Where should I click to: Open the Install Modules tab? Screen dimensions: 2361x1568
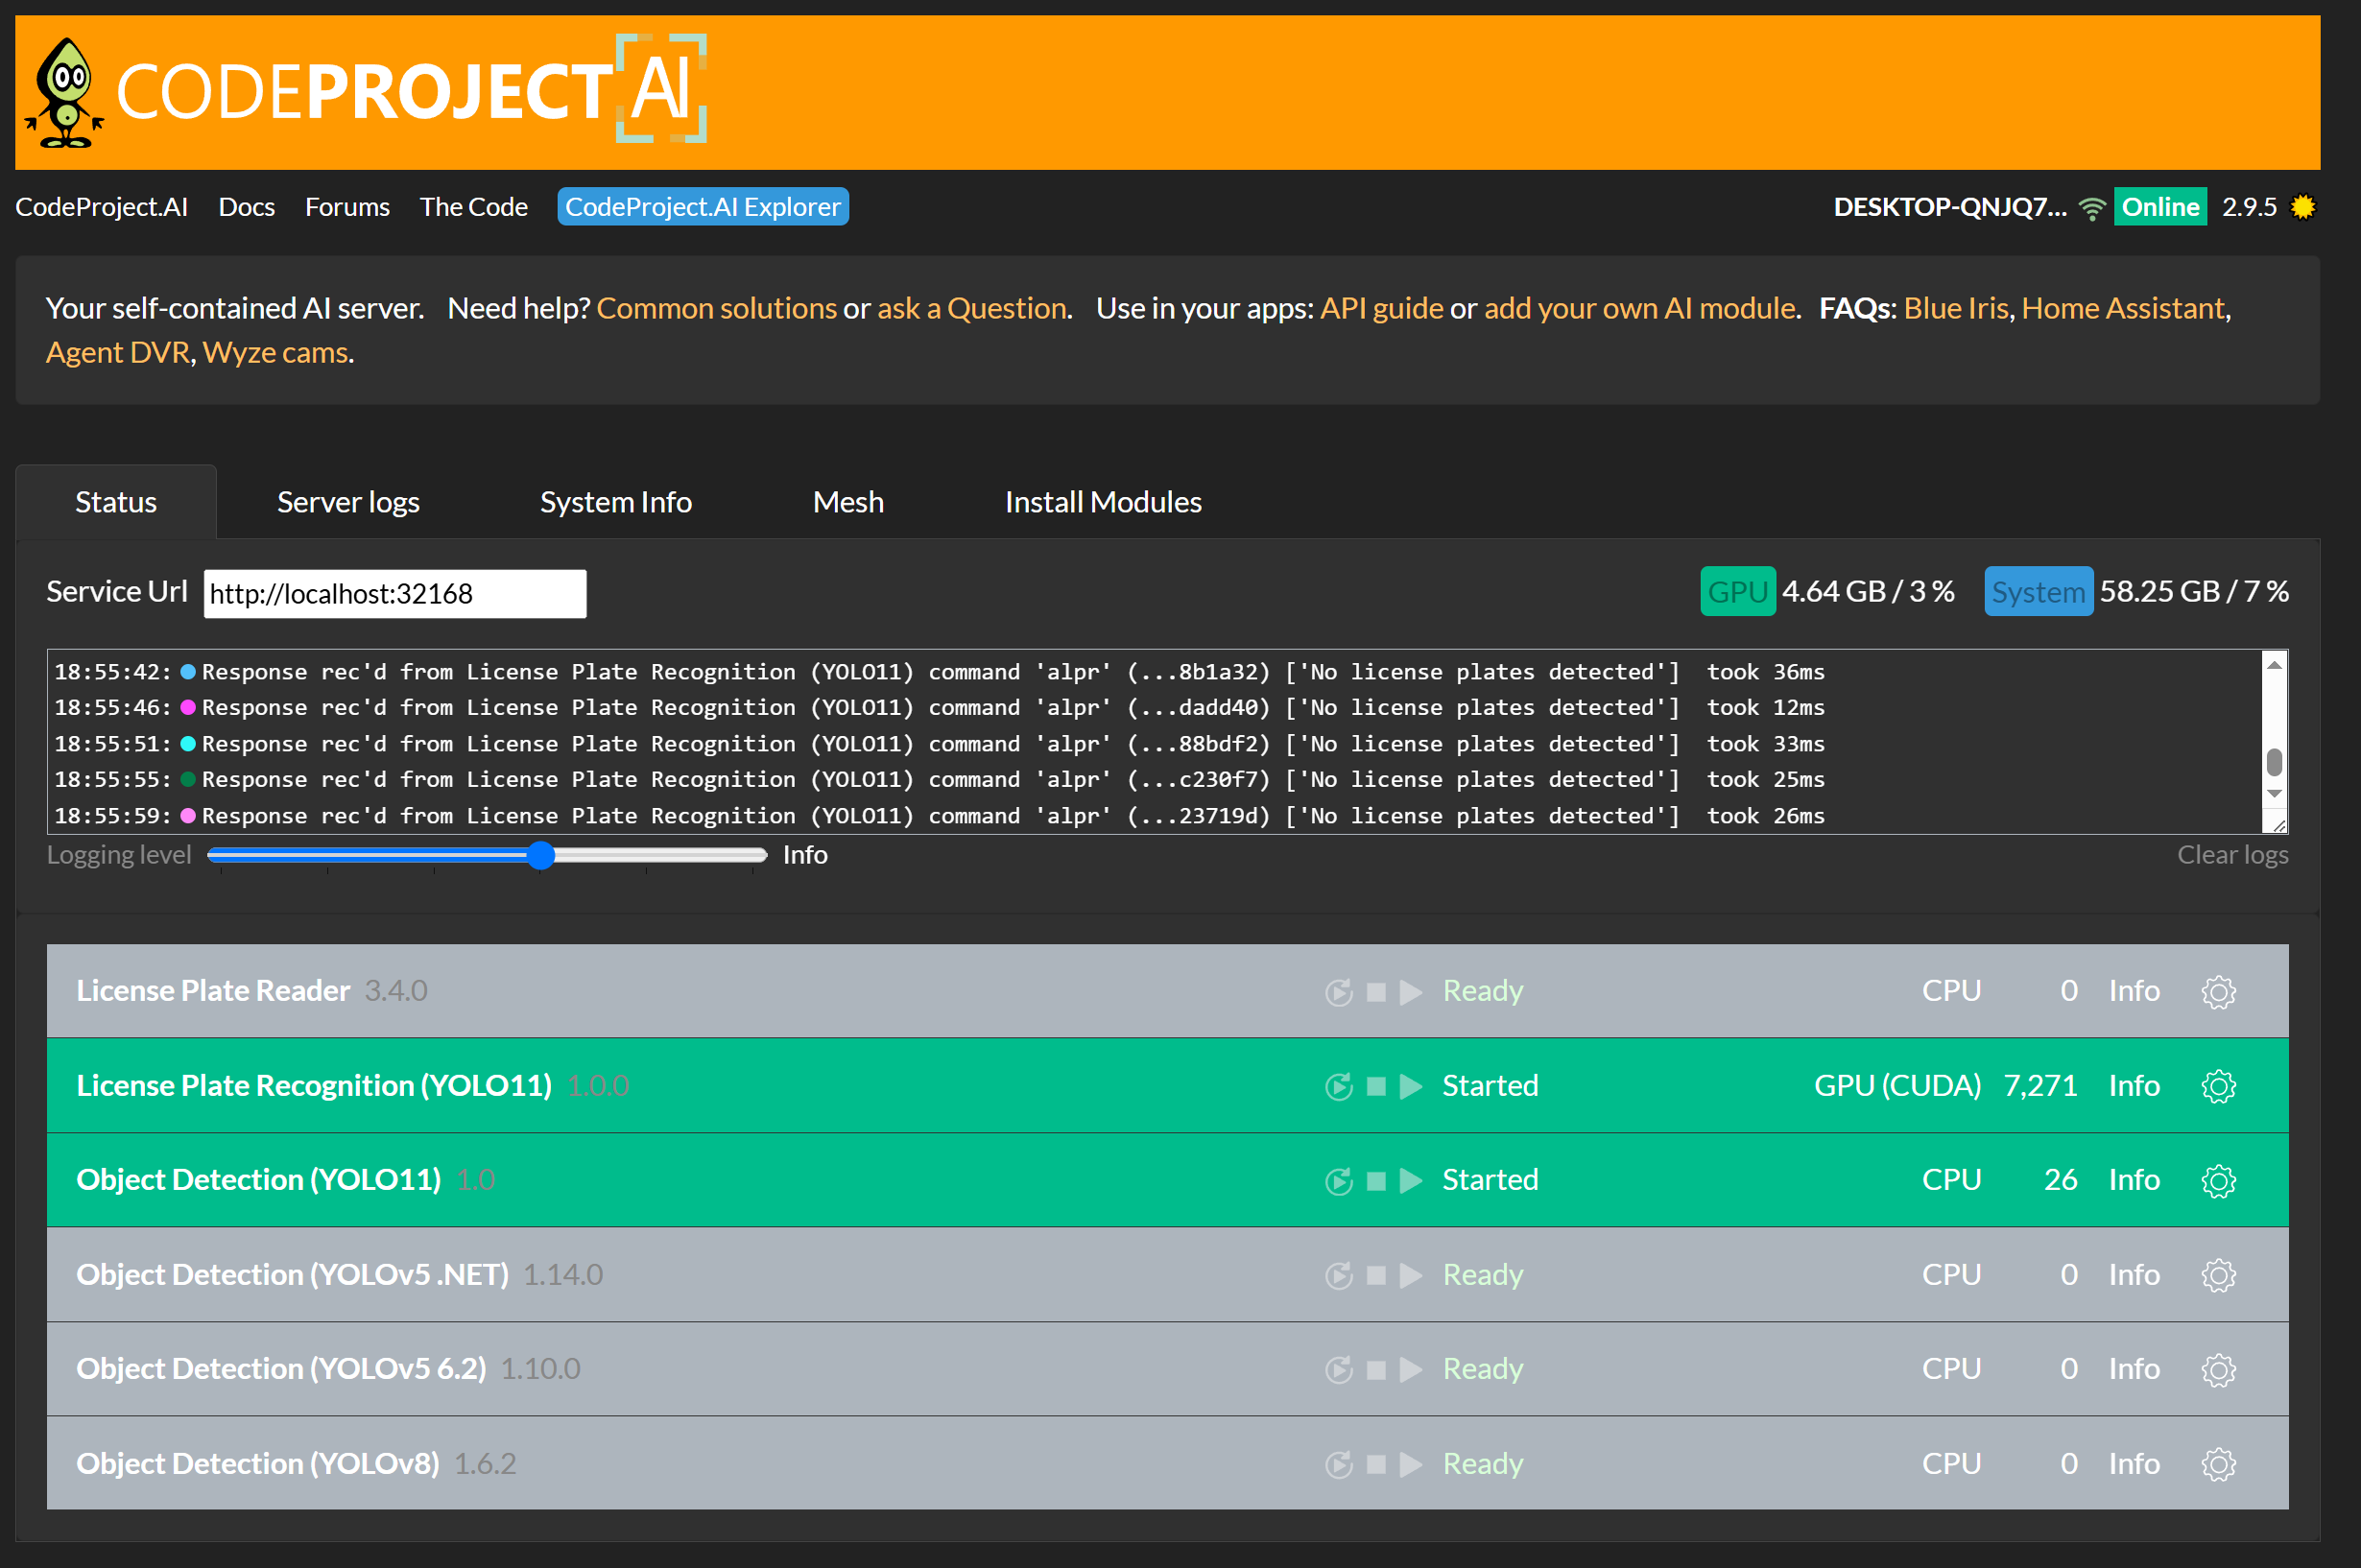click(x=1103, y=502)
